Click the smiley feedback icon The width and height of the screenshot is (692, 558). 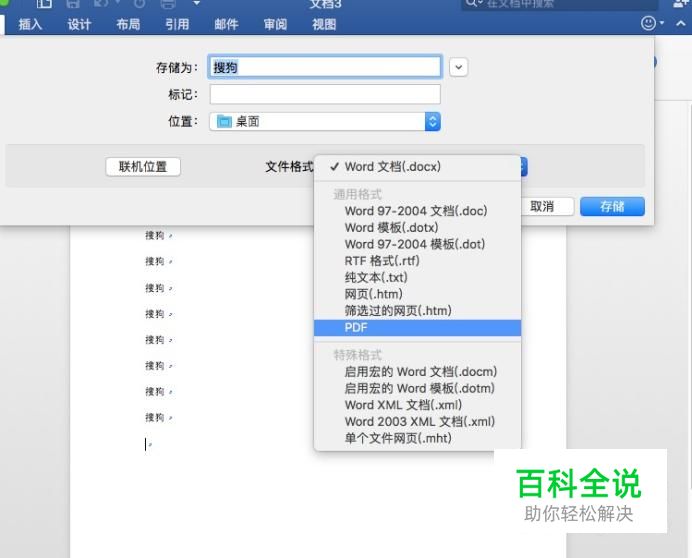coord(648,23)
